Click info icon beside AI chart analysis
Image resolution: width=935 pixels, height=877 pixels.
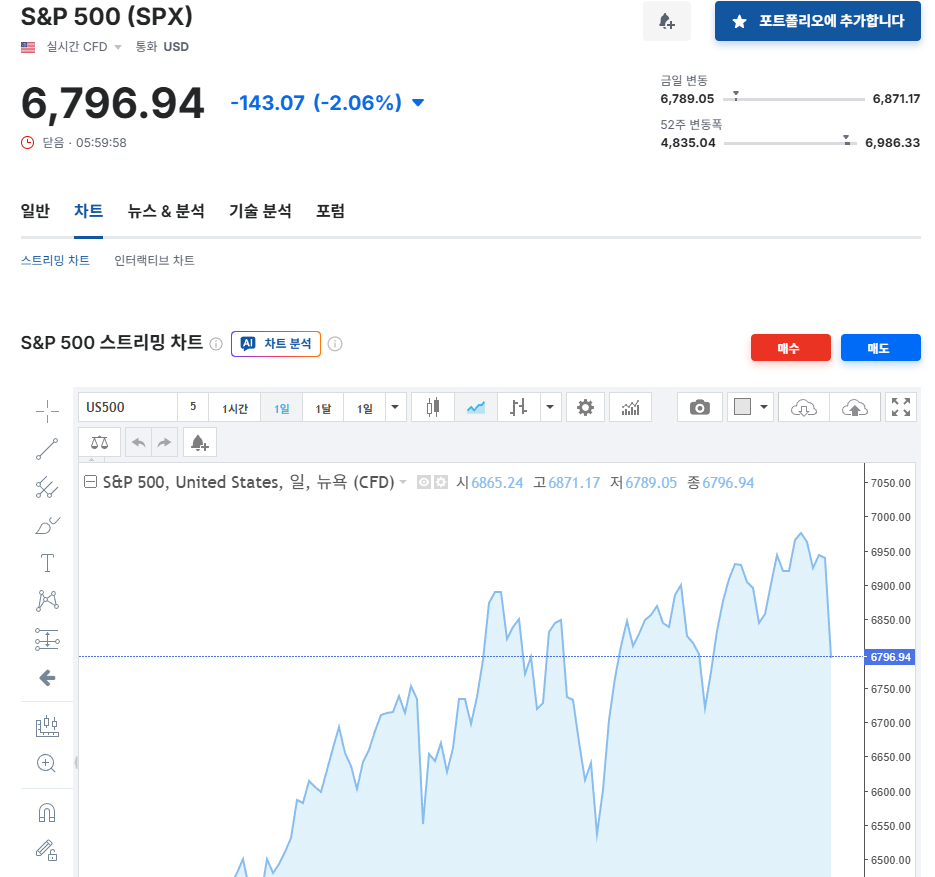coord(335,344)
